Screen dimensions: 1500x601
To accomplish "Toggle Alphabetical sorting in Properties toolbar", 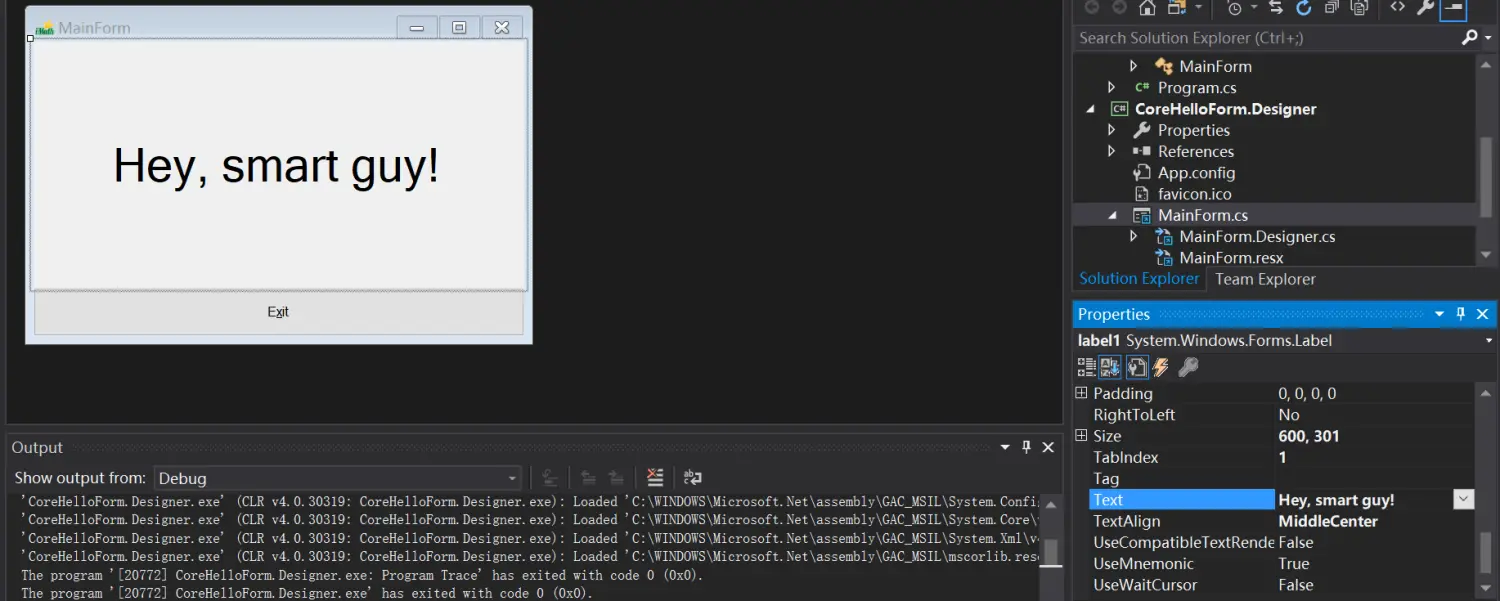I will click(x=1110, y=368).
